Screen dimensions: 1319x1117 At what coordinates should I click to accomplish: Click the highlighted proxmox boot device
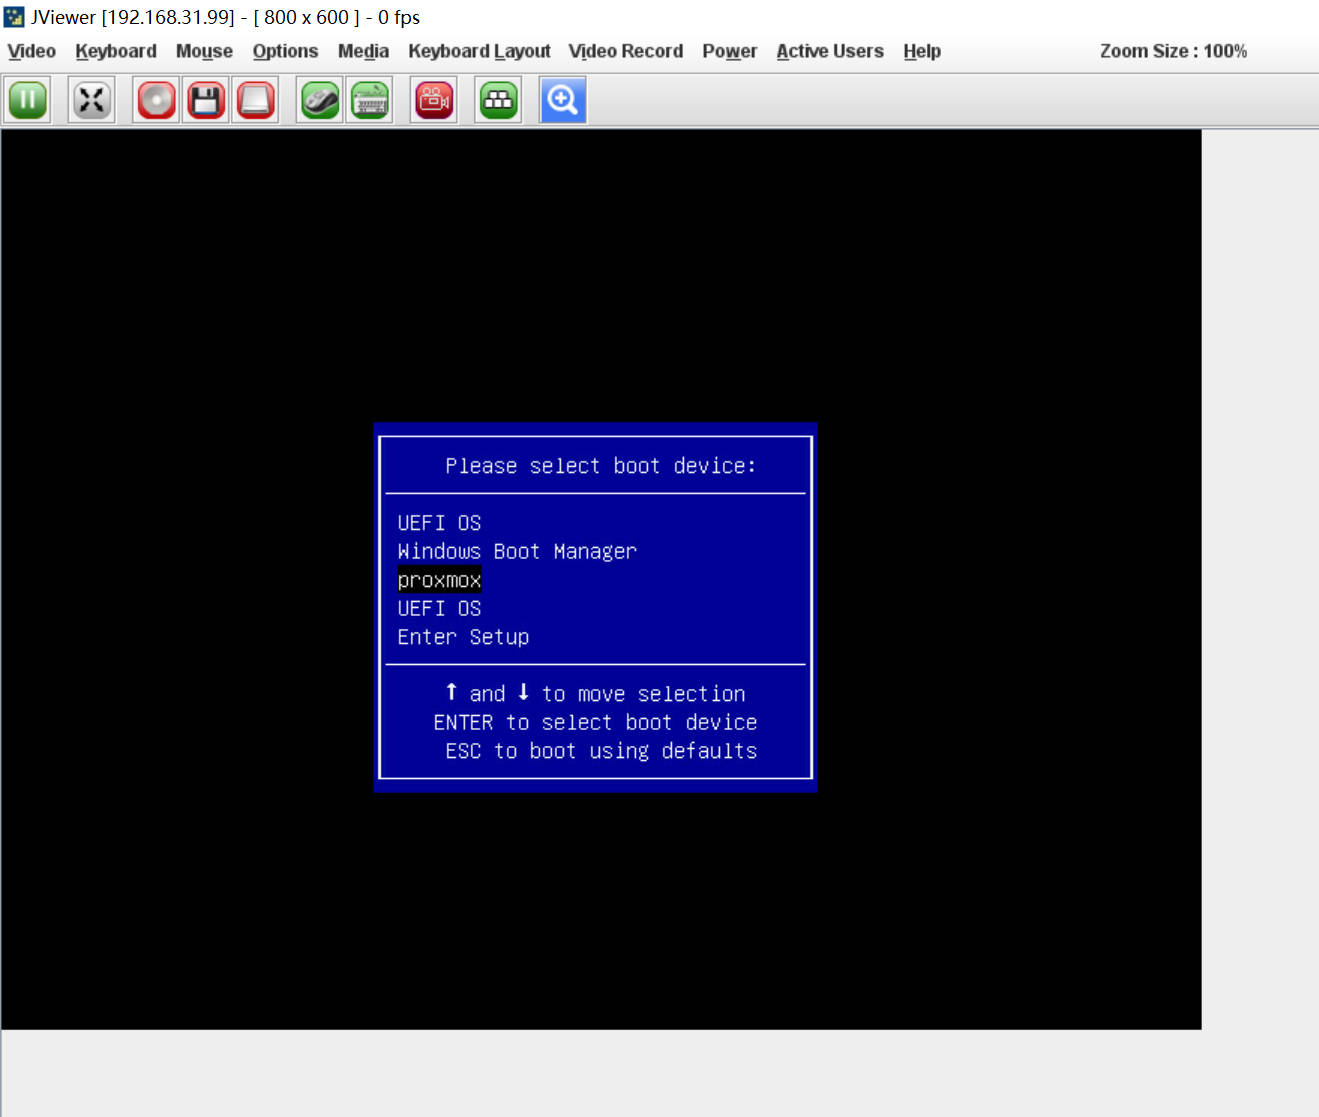click(x=439, y=580)
